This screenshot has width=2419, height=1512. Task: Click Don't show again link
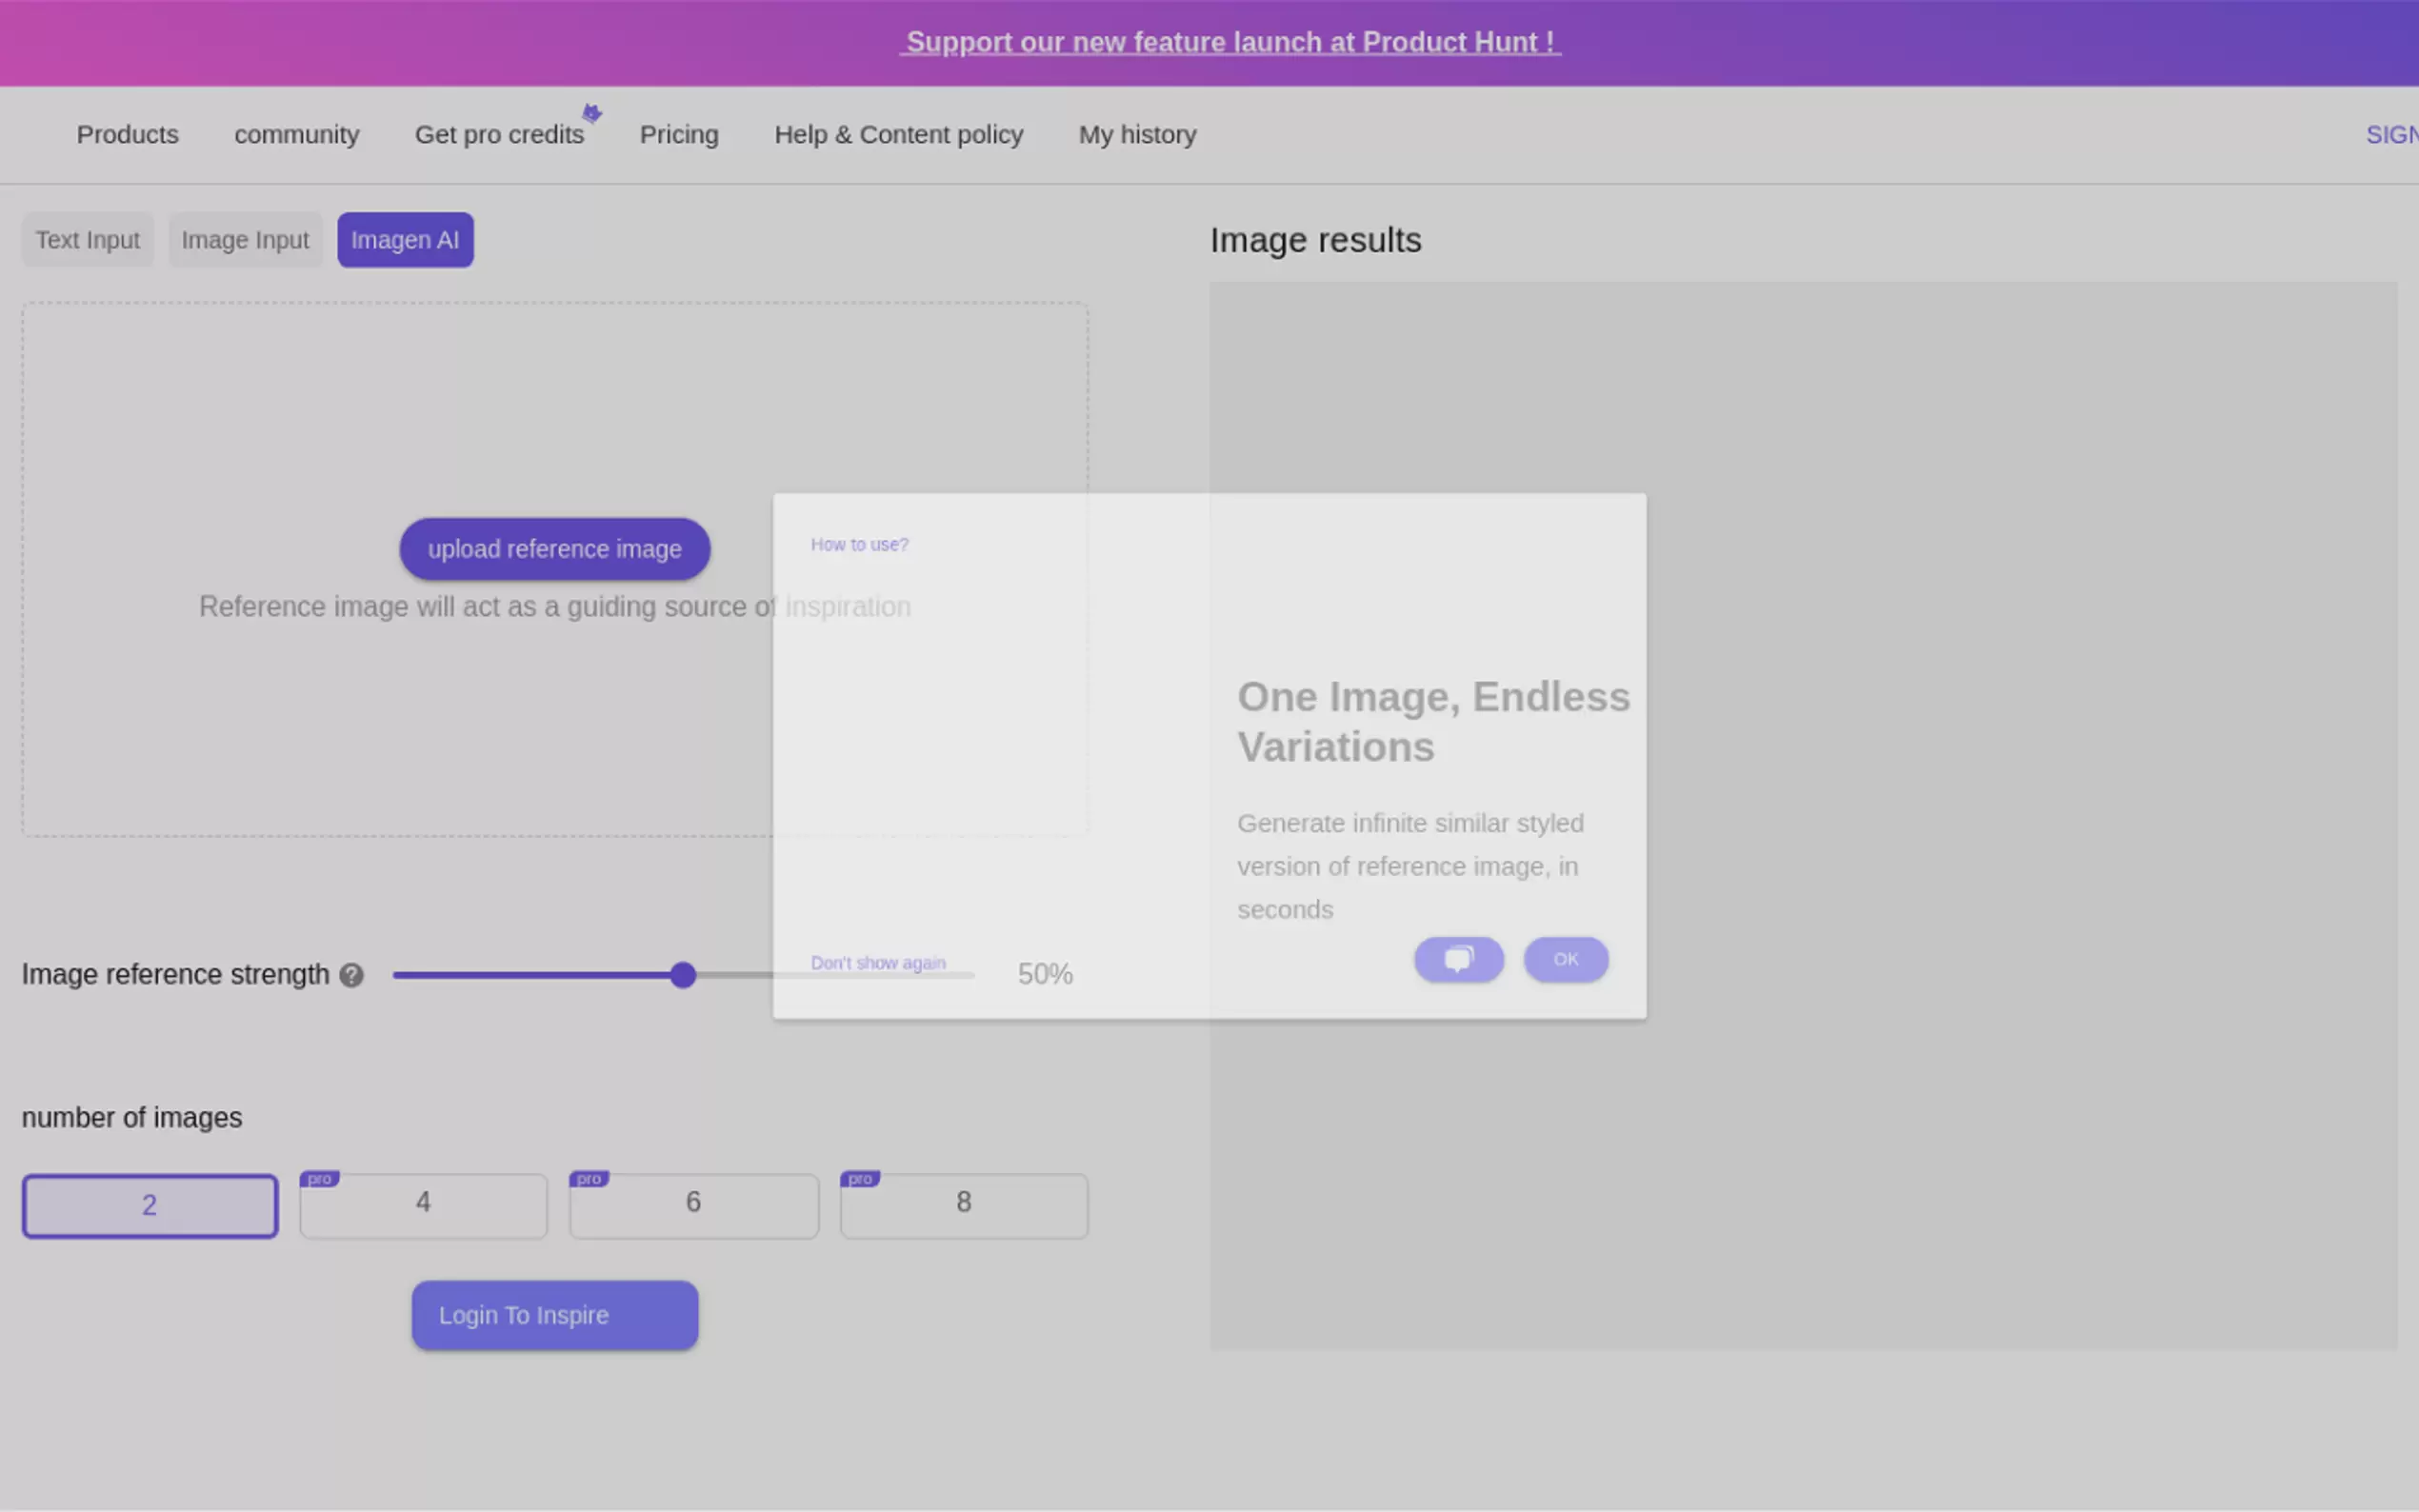(877, 962)
